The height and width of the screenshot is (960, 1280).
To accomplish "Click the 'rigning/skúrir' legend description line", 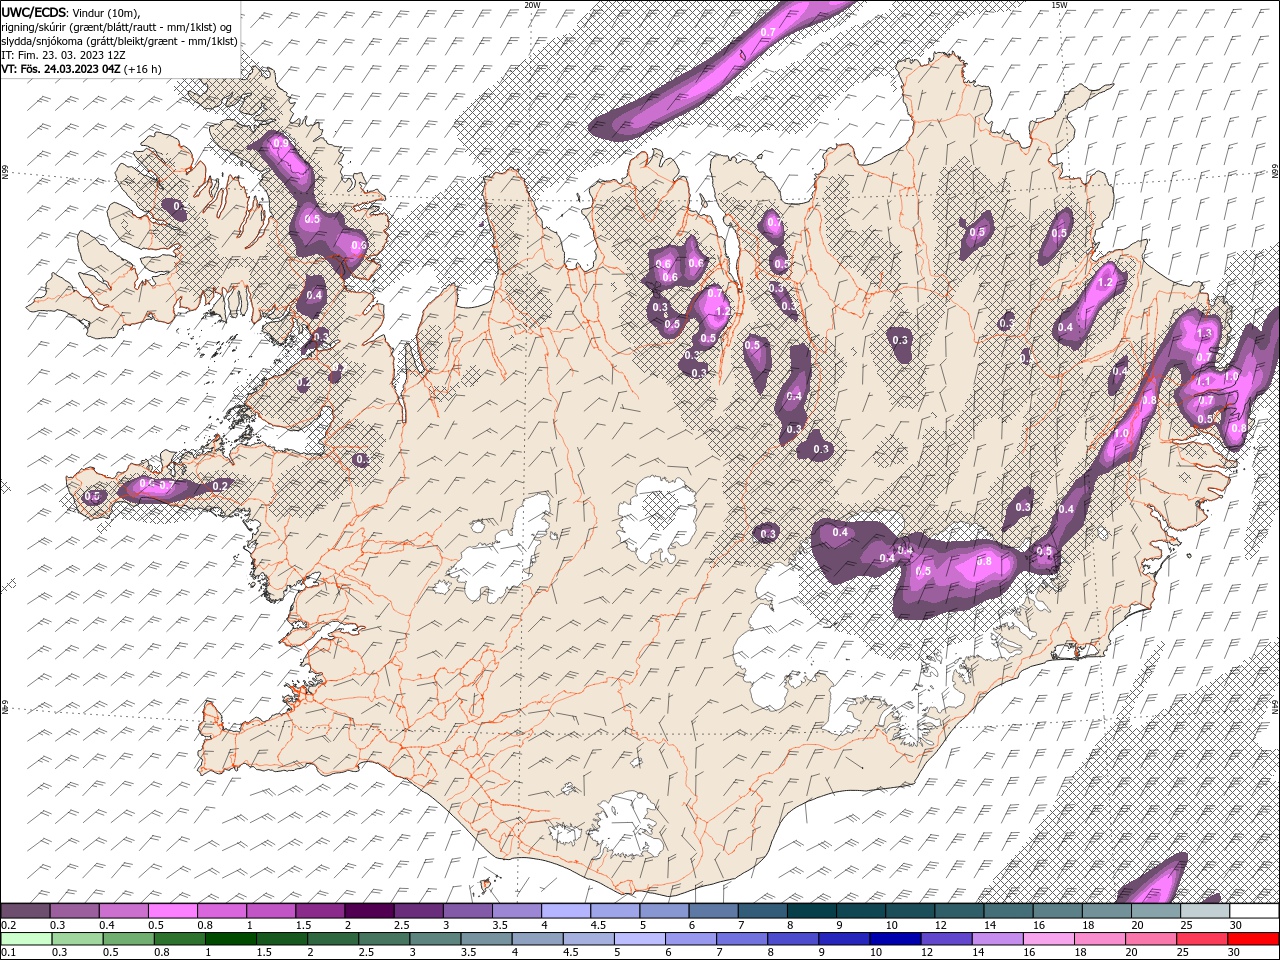I will click(x=116, y=27).
